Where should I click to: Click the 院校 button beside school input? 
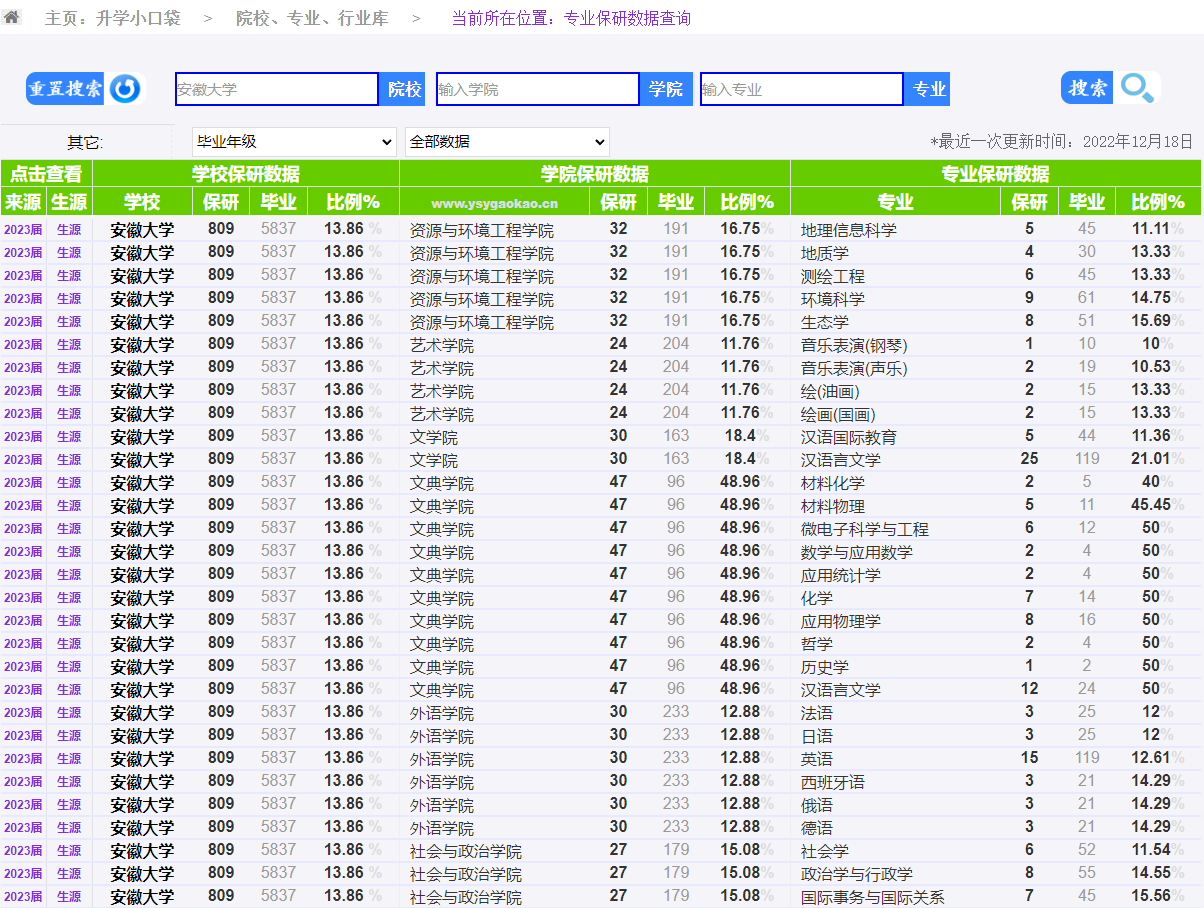point(403,89)
